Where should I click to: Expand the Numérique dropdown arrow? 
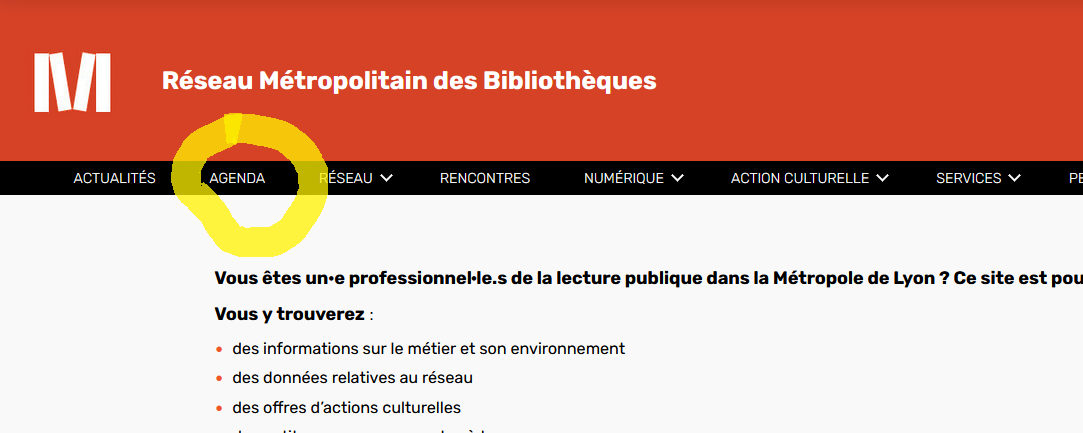point(678,178)
